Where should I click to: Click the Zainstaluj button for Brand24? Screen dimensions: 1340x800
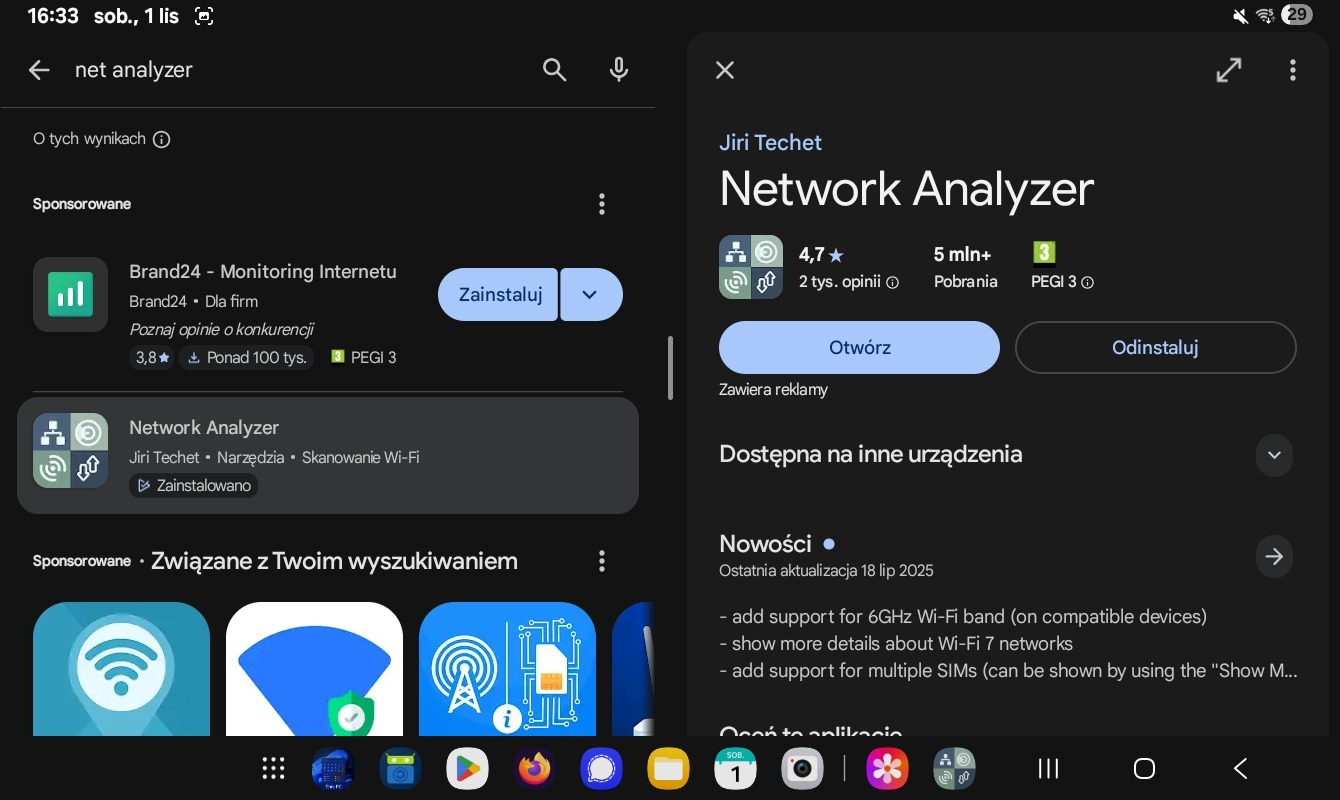point(499,295)
